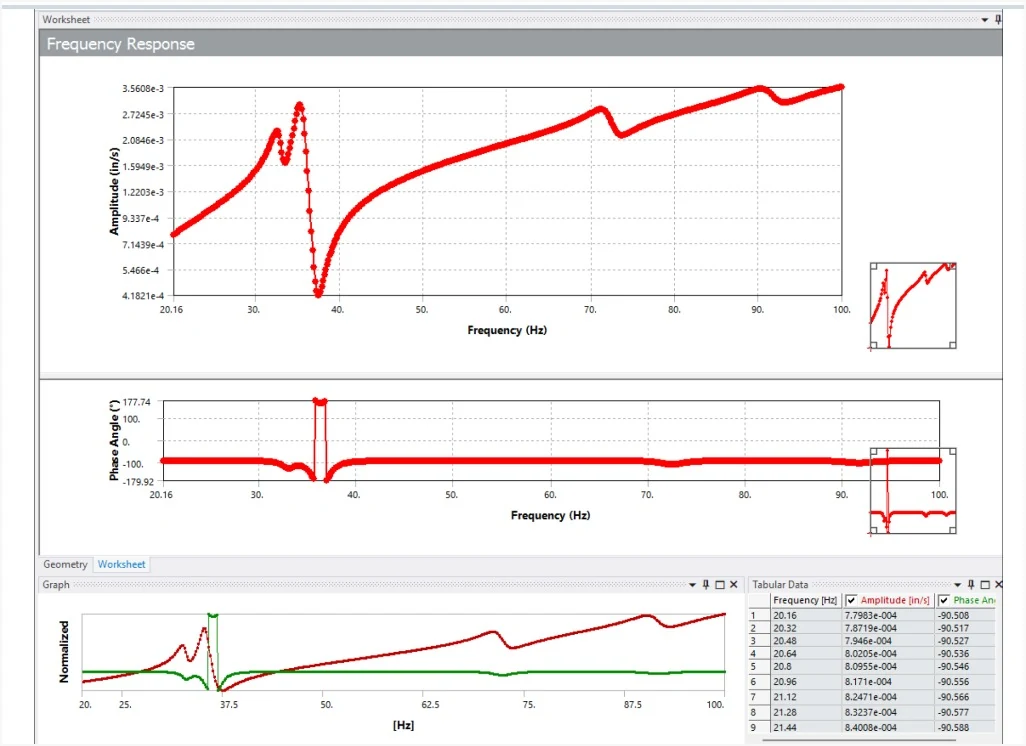Screen dimensions: 1026x746
Task: Toggle auto-hide pin on Graph panel
Action: [x=706, y=584]
